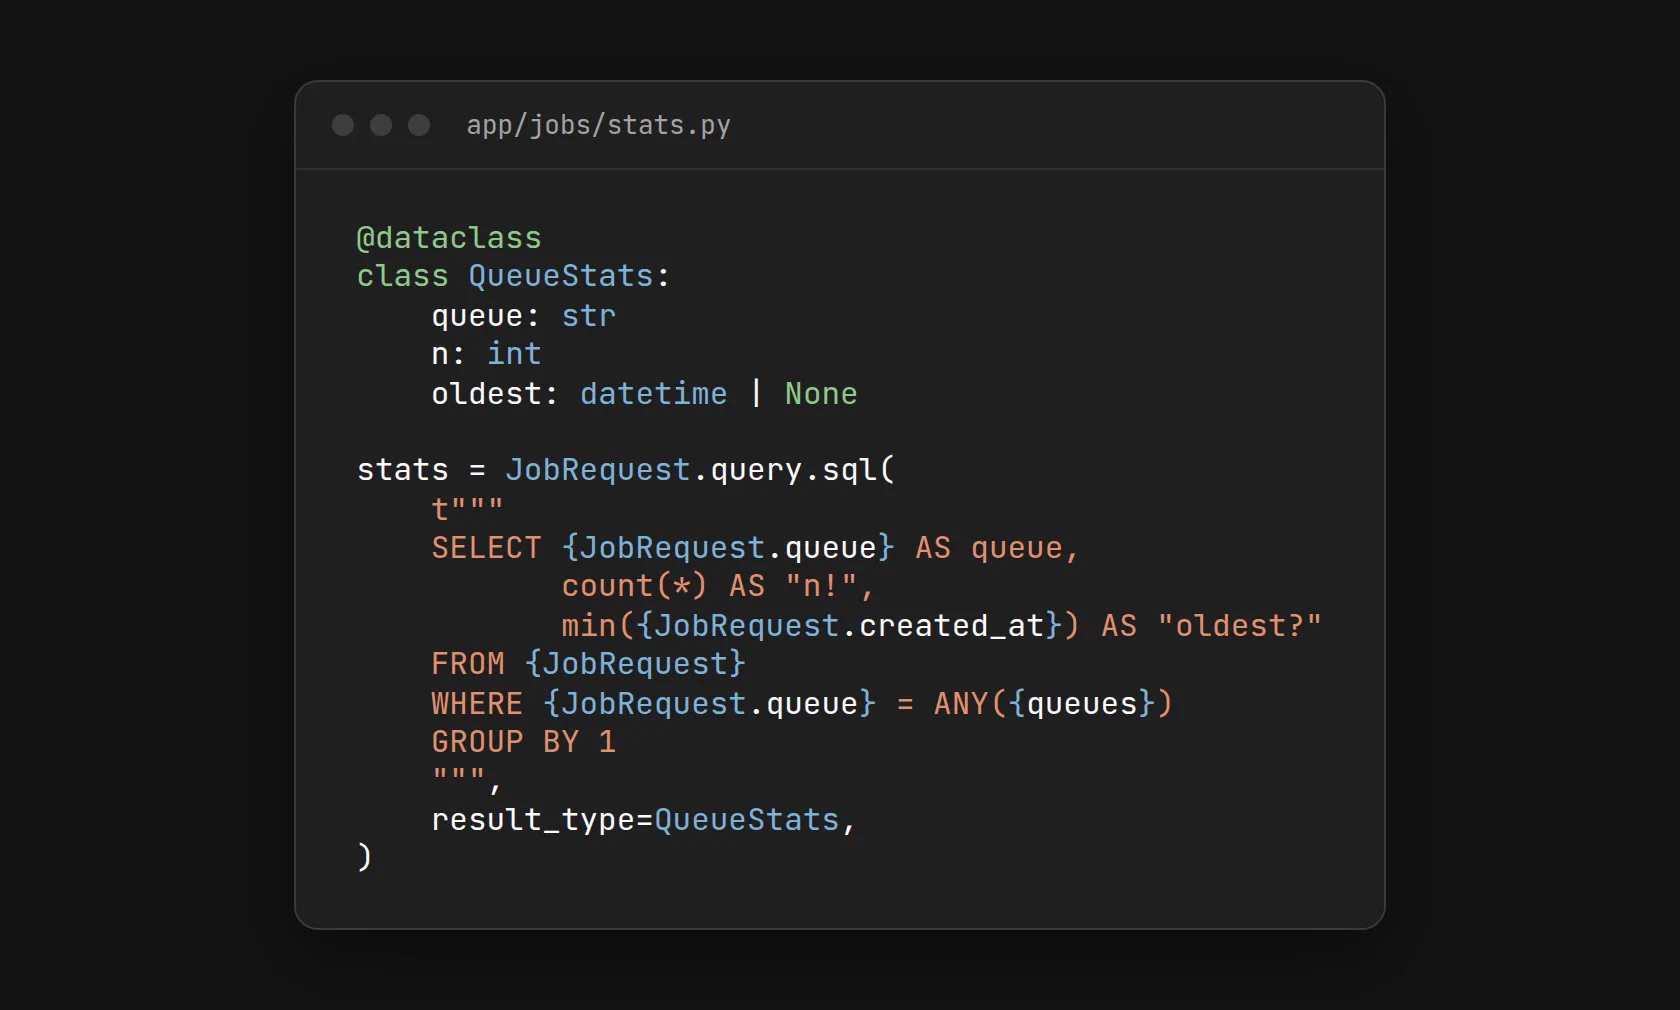Screen dimensions: 1680x1010
Task: Click the GROUP BY 1 line
Action: [523, 742]
